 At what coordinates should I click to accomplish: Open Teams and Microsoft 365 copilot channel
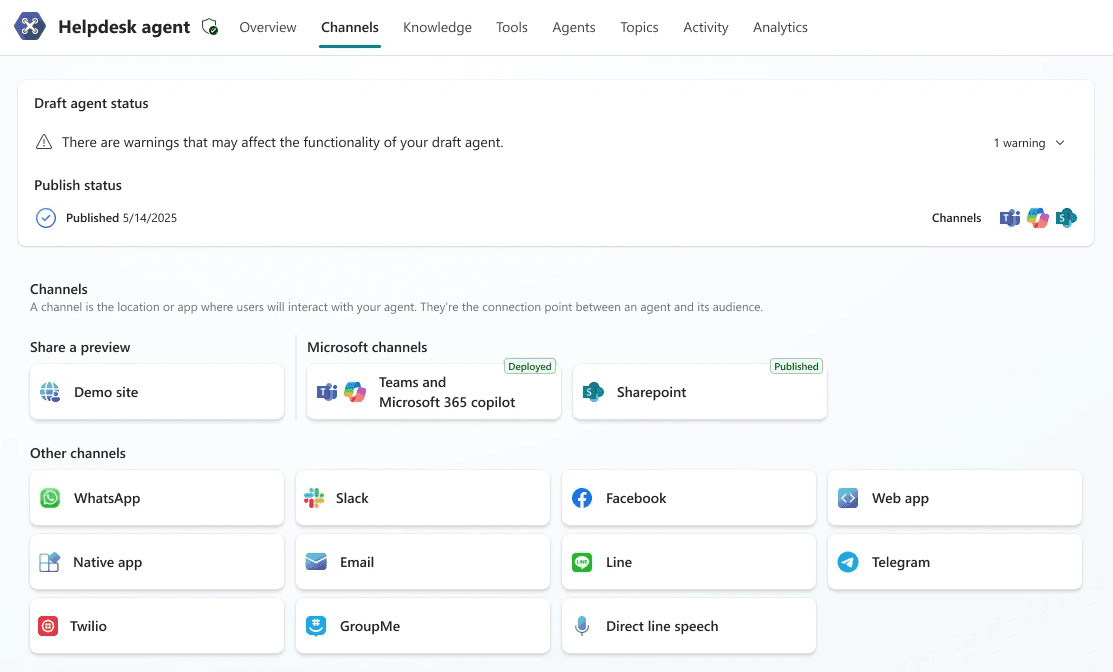434,392
